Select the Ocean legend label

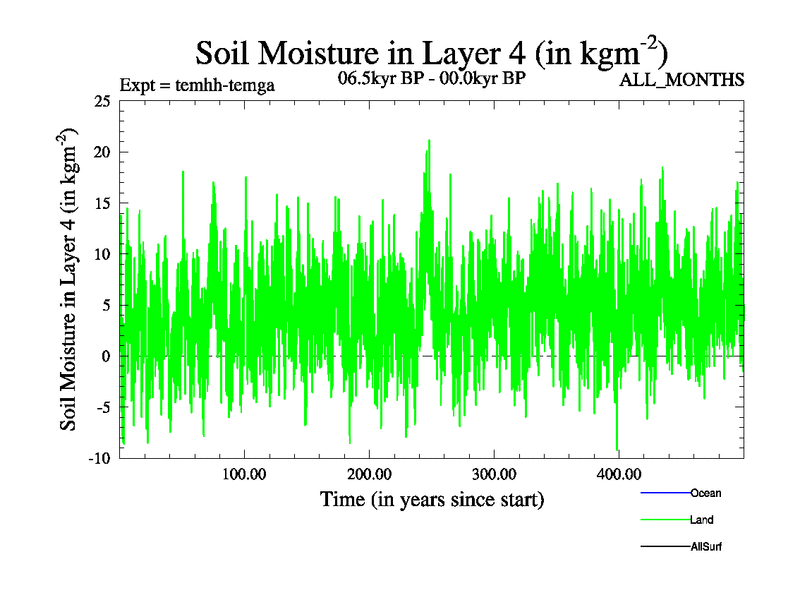click(705, 493)
